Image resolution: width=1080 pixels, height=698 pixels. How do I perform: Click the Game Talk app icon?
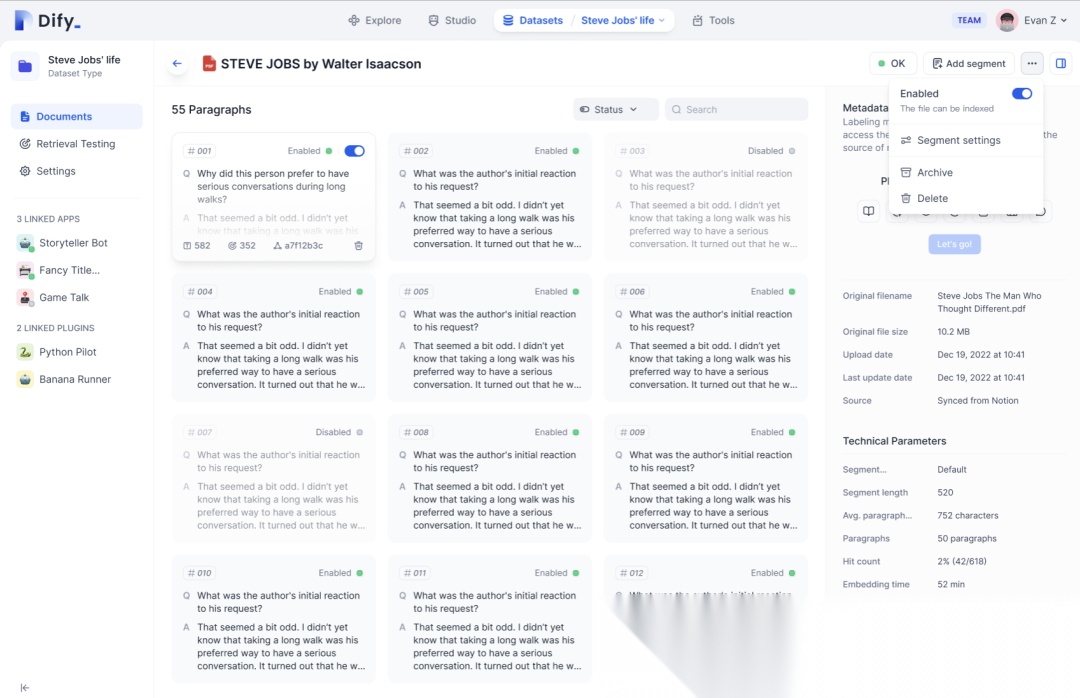pyautogui.click(x=25, y=298)
